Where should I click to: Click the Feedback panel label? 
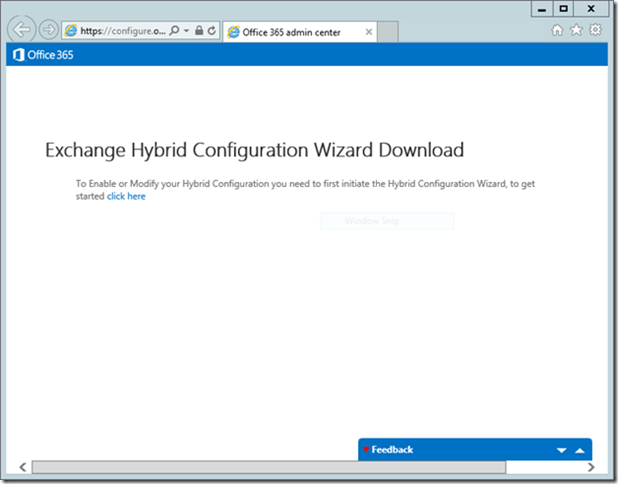pos(392,450)
